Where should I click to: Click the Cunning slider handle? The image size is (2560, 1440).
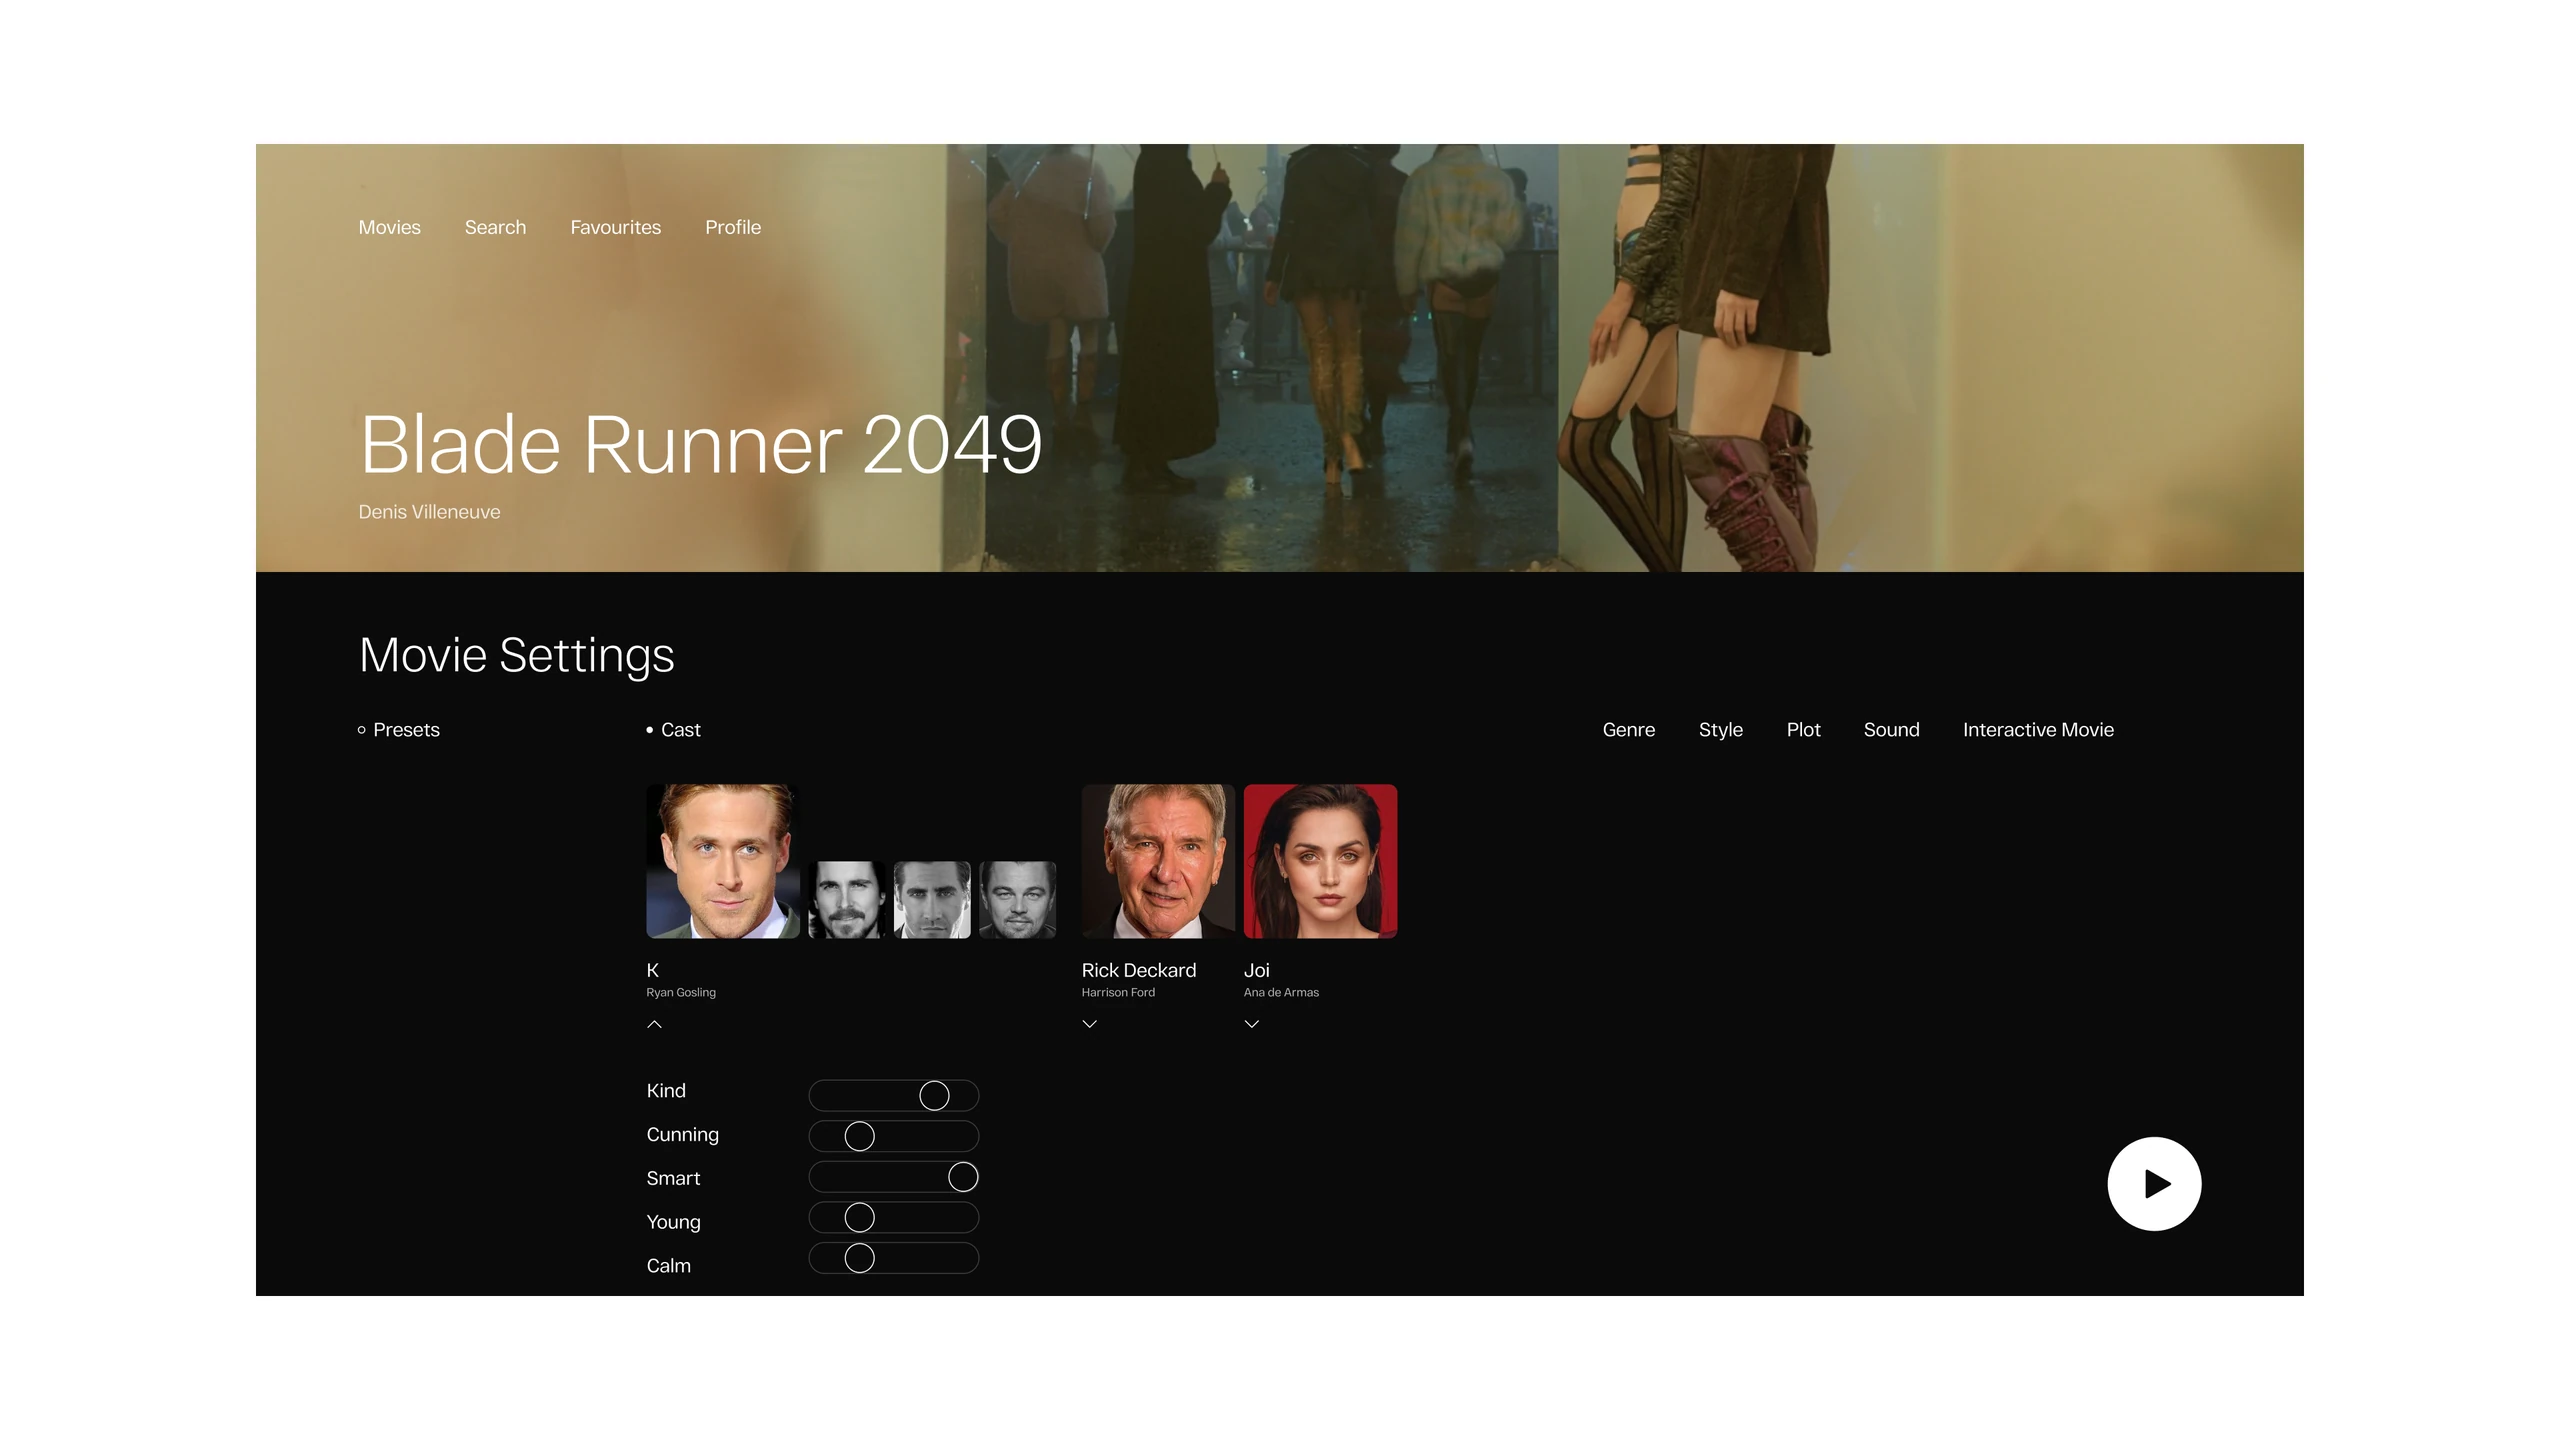pyautogui.click(x=860, y=1136)
